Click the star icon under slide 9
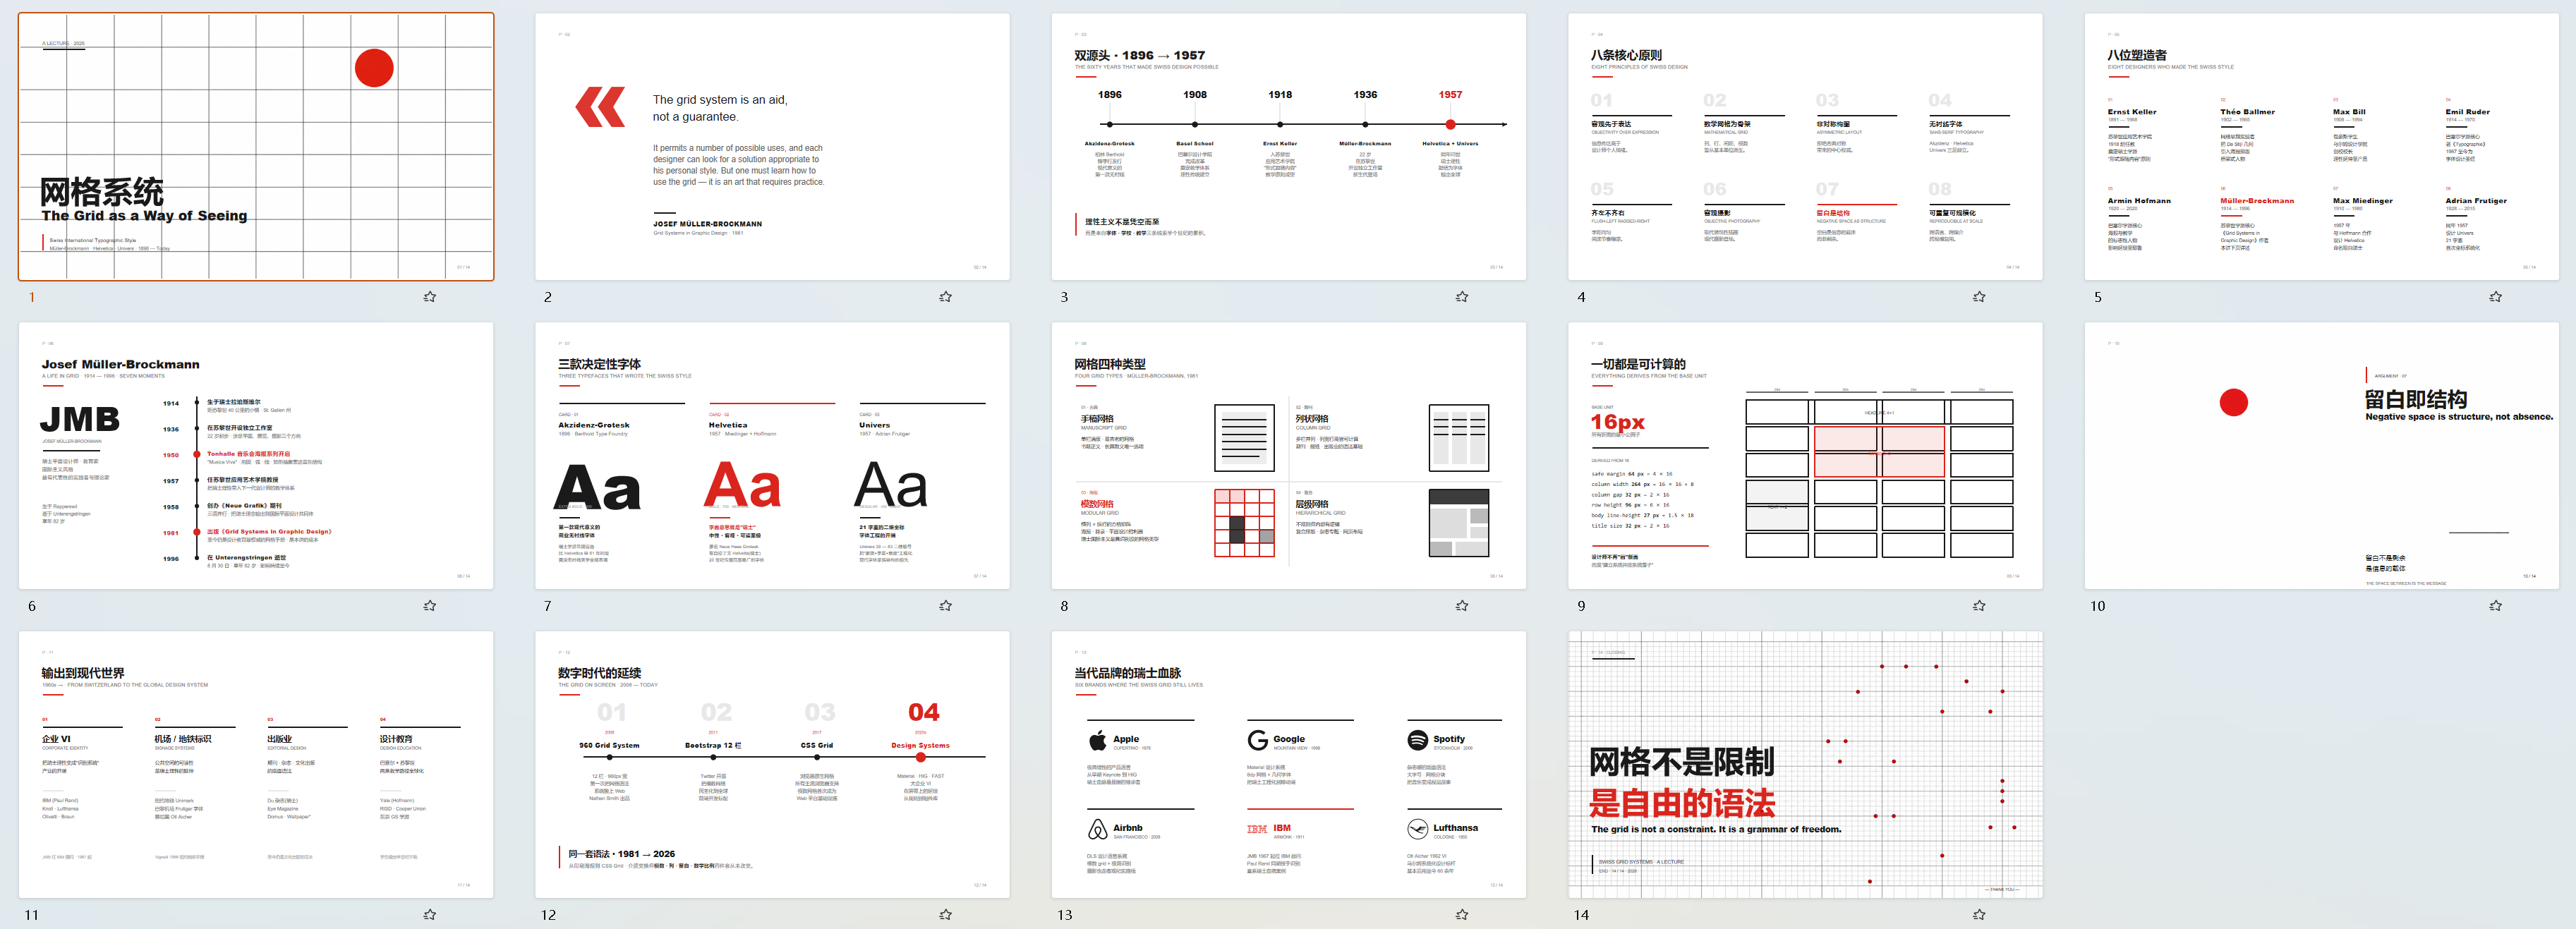 tap(1978, 606)
